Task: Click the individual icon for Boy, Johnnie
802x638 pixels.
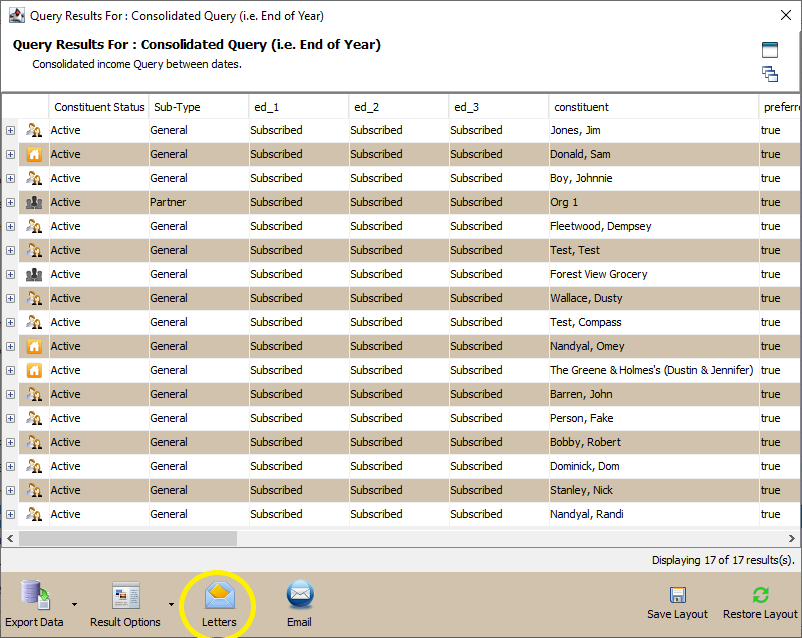Action: tap(34, 179)
